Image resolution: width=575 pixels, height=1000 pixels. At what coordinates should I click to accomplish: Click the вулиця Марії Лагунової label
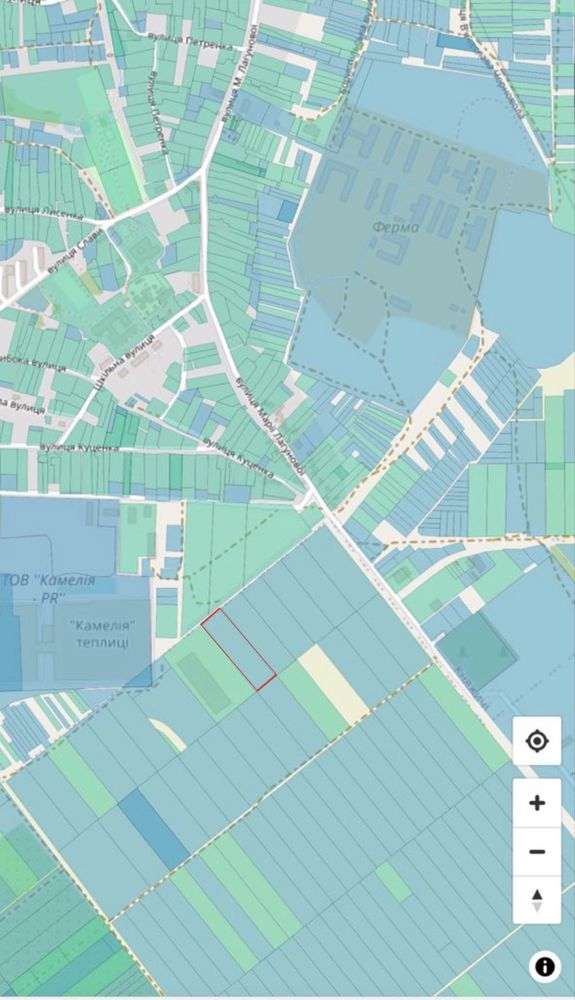(x=268, y=426)
